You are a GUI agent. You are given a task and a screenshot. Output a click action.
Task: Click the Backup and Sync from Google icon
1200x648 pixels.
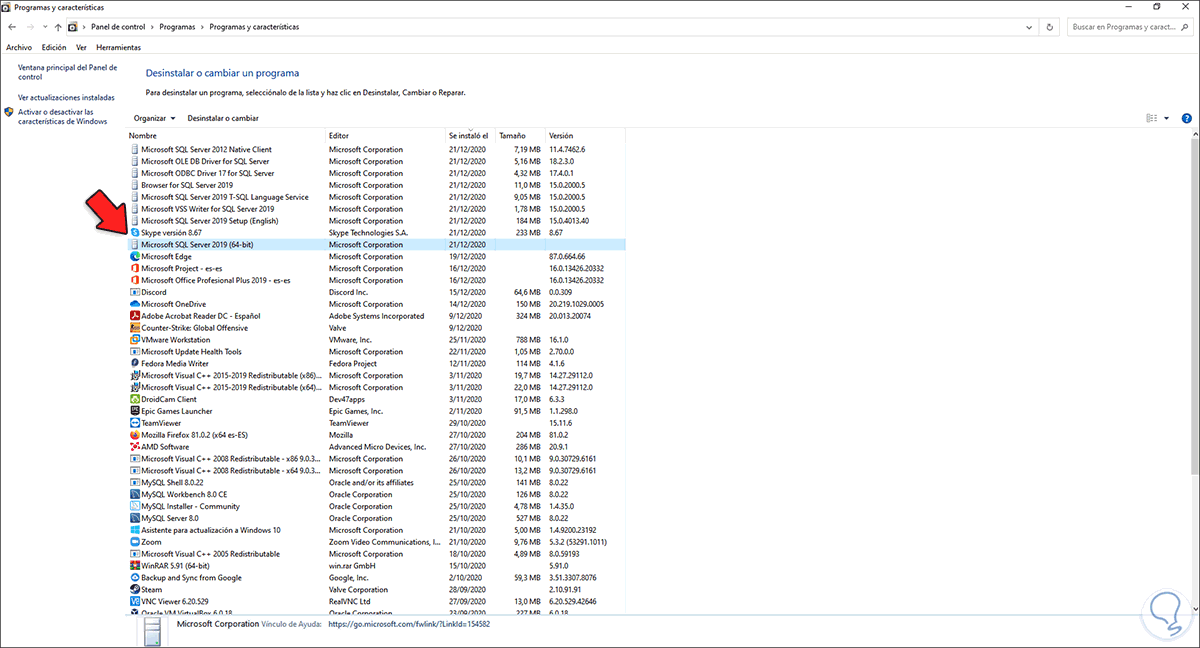pyautogui.click(x=135, y=578)
